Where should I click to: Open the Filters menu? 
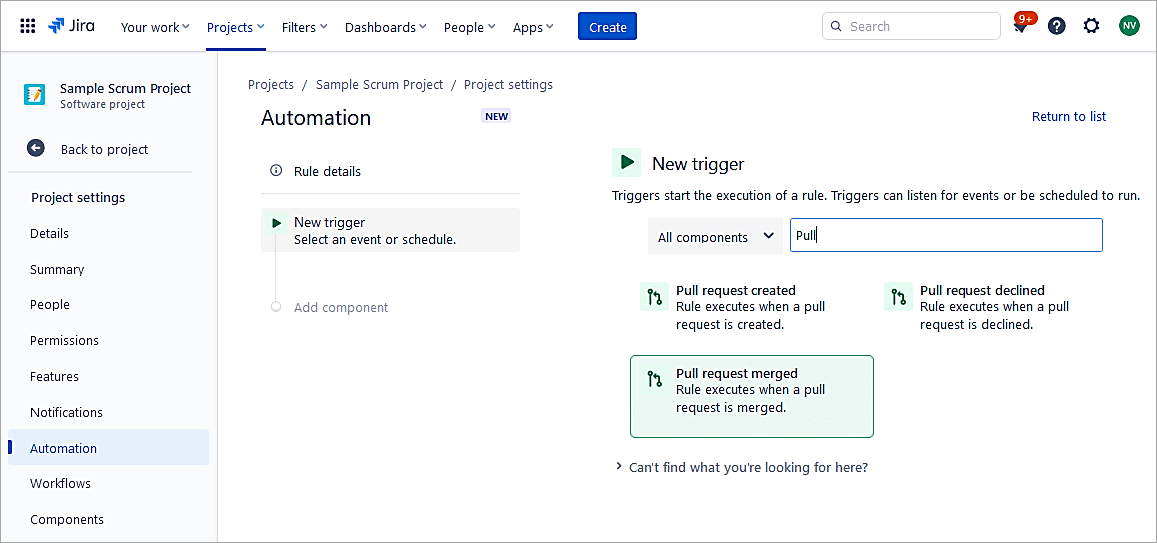(304, 27)
